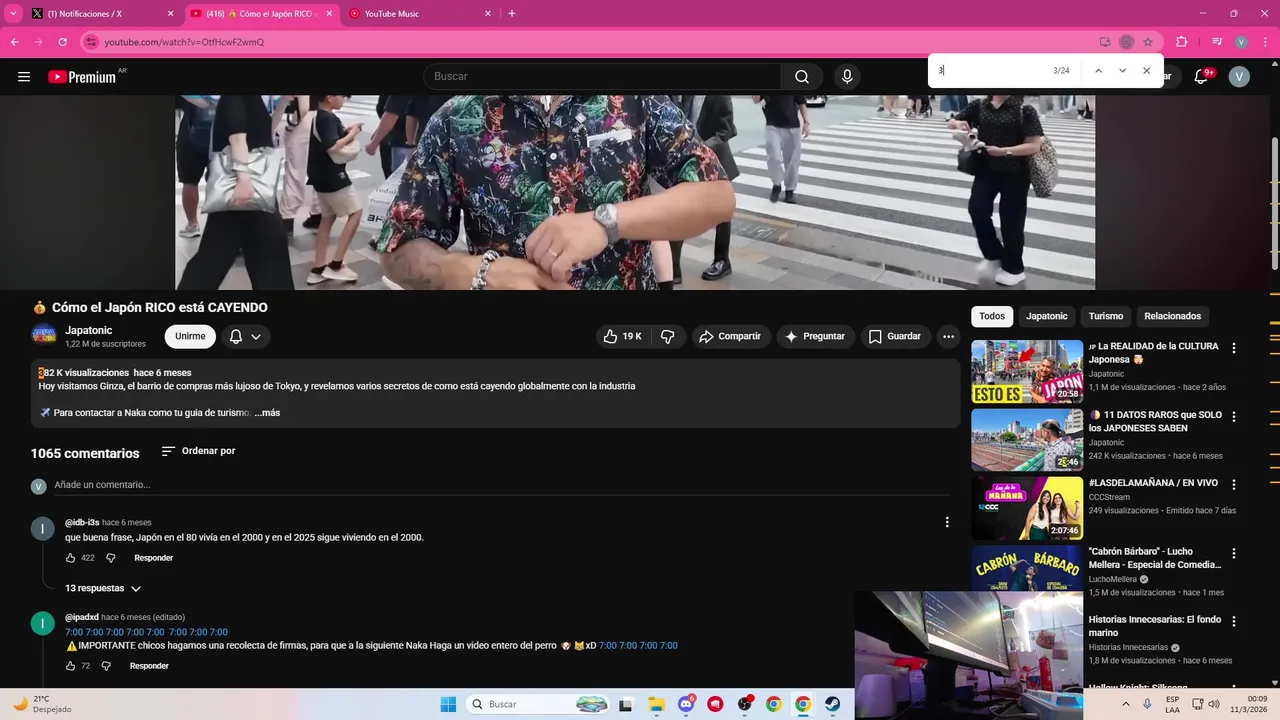Click the Unirme join button
The height and width of the screenshot is (720, 1280).
190,337
